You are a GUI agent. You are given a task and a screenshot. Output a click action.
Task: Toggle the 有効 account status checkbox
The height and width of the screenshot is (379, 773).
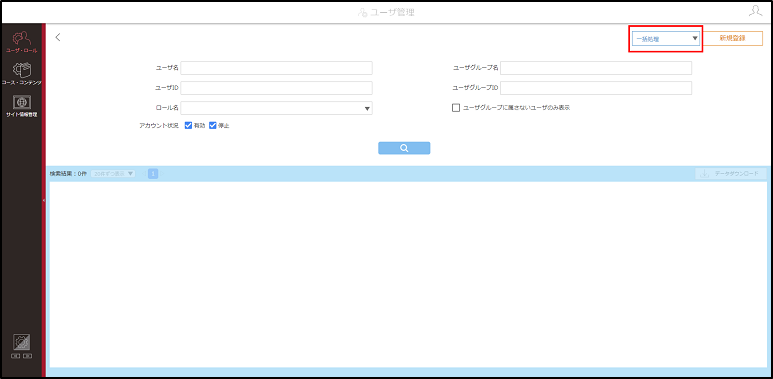188,125
